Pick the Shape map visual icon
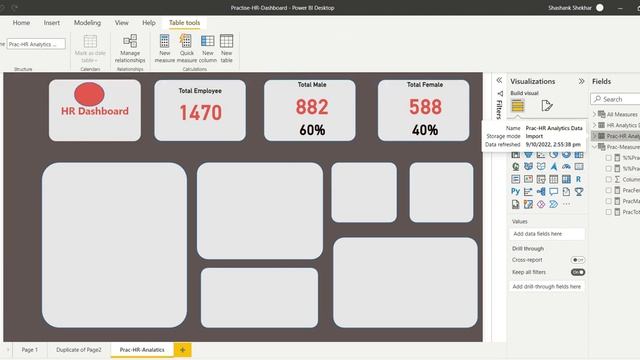This screenshot has width=640, height=360. click(x=541, y=167)
